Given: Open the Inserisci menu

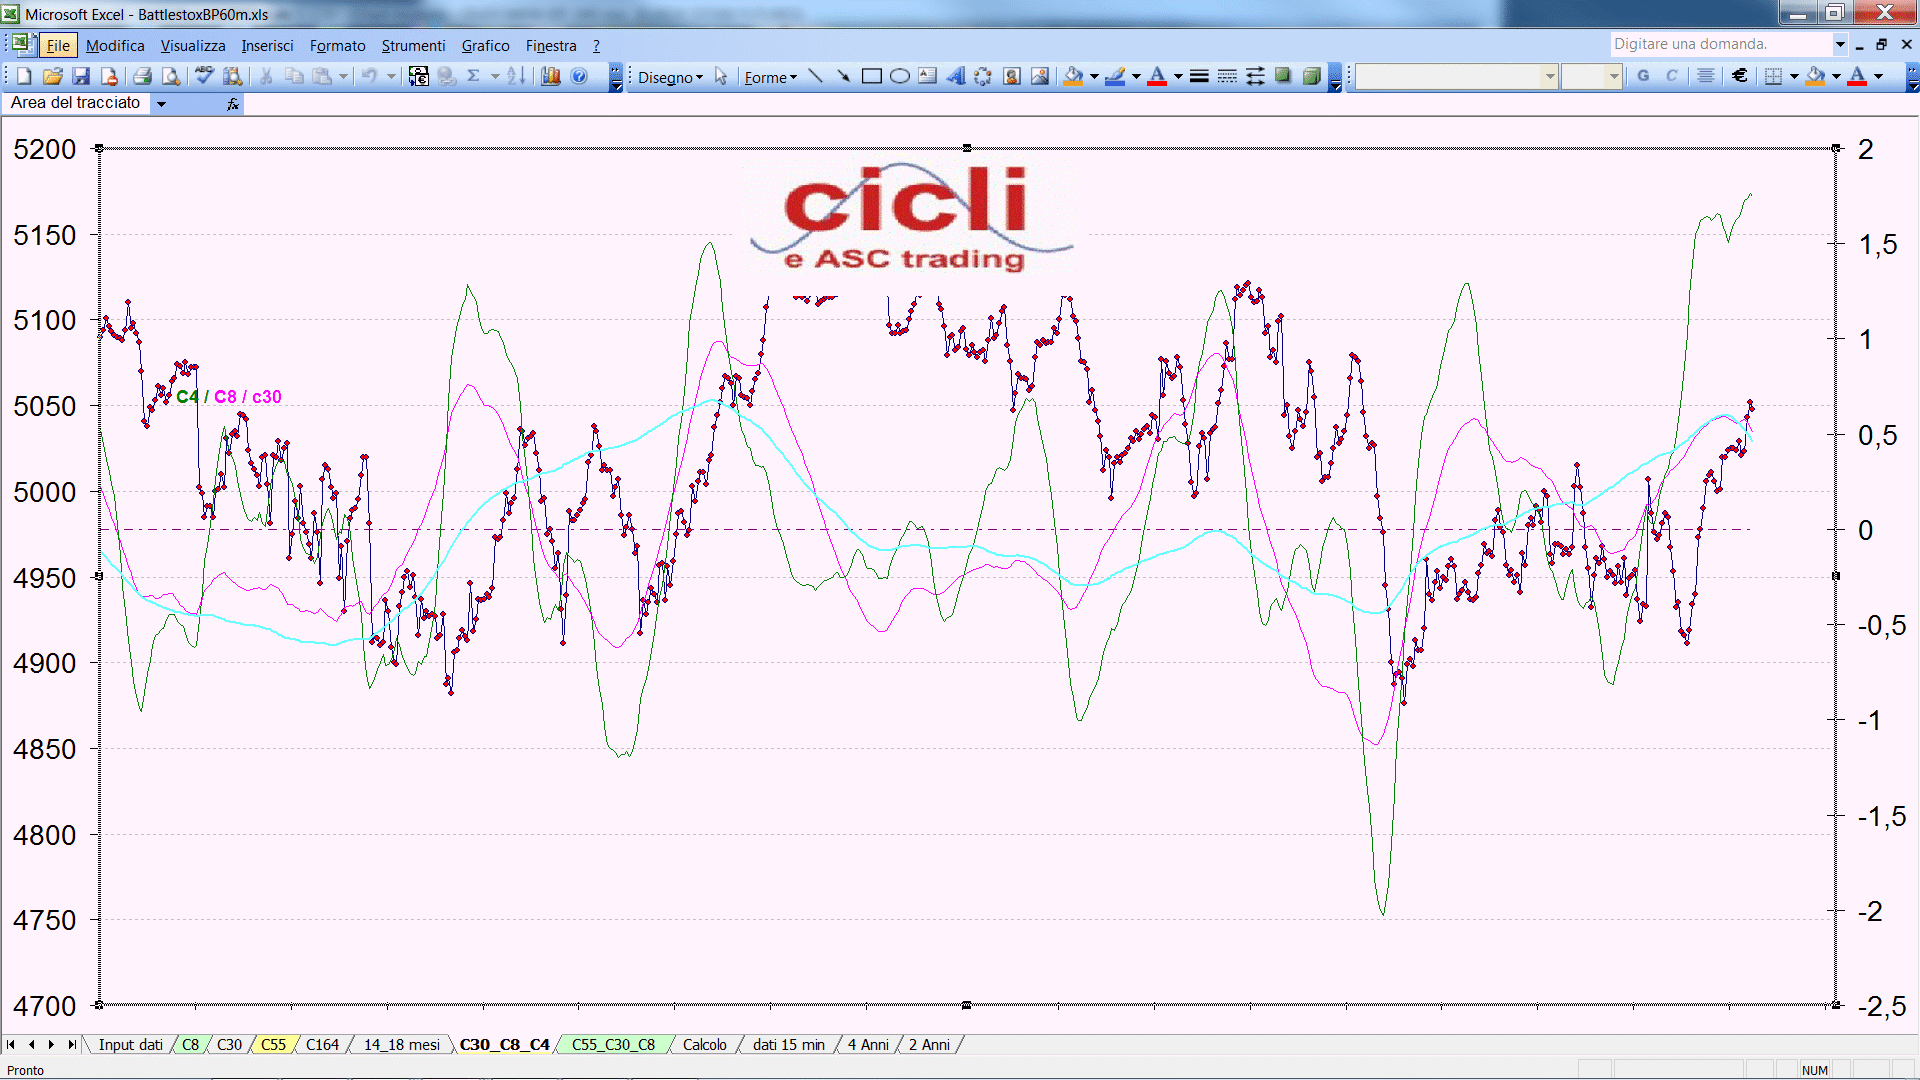Looking at the screenshot, I should point(267,46).
